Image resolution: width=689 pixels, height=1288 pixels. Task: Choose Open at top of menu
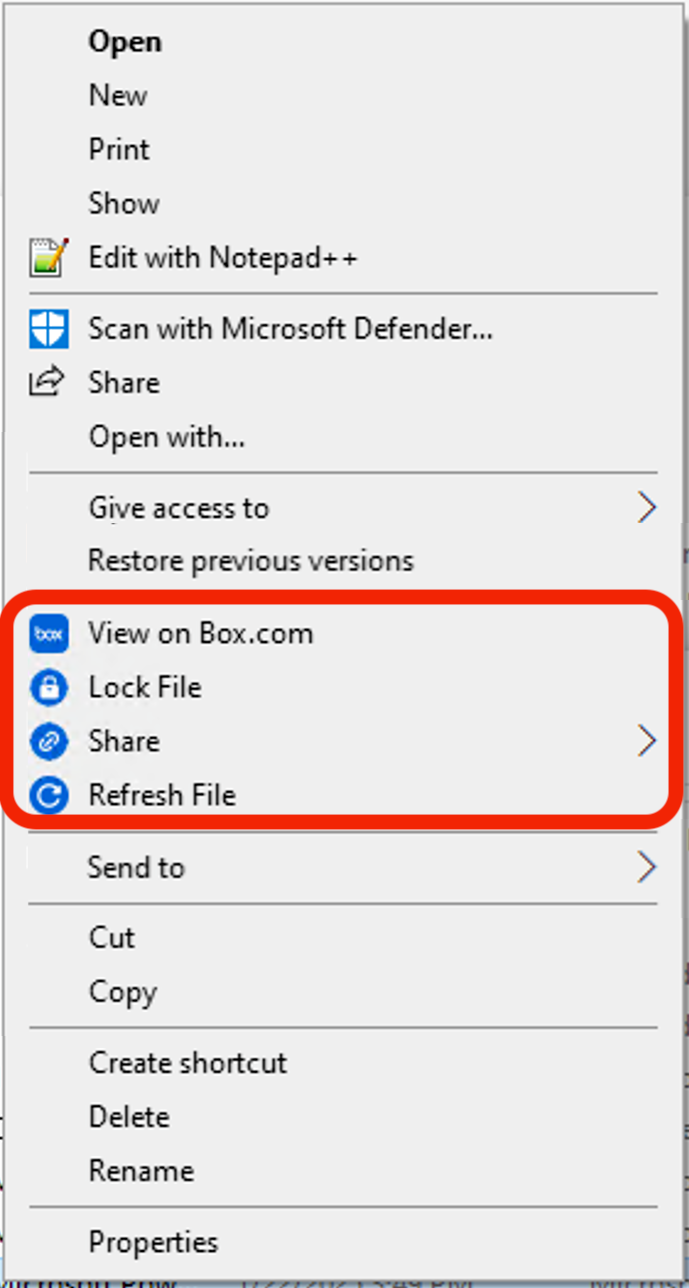pyautogui.click(x=125, y=42)
